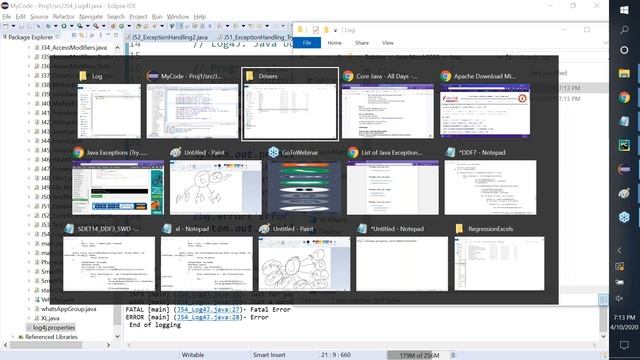This screenshot has width=640, height=360.
Task: Open the Refactor menu
Action: pyautogui.click(x=64, y=17)
